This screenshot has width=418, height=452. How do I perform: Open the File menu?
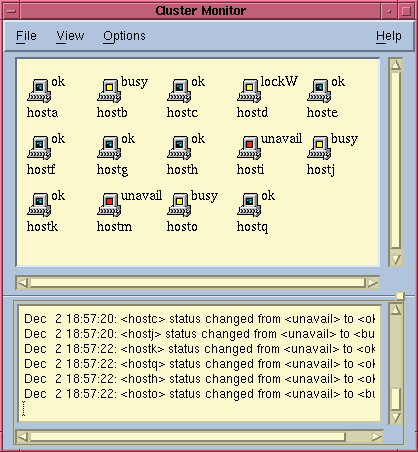coord(26,36)
